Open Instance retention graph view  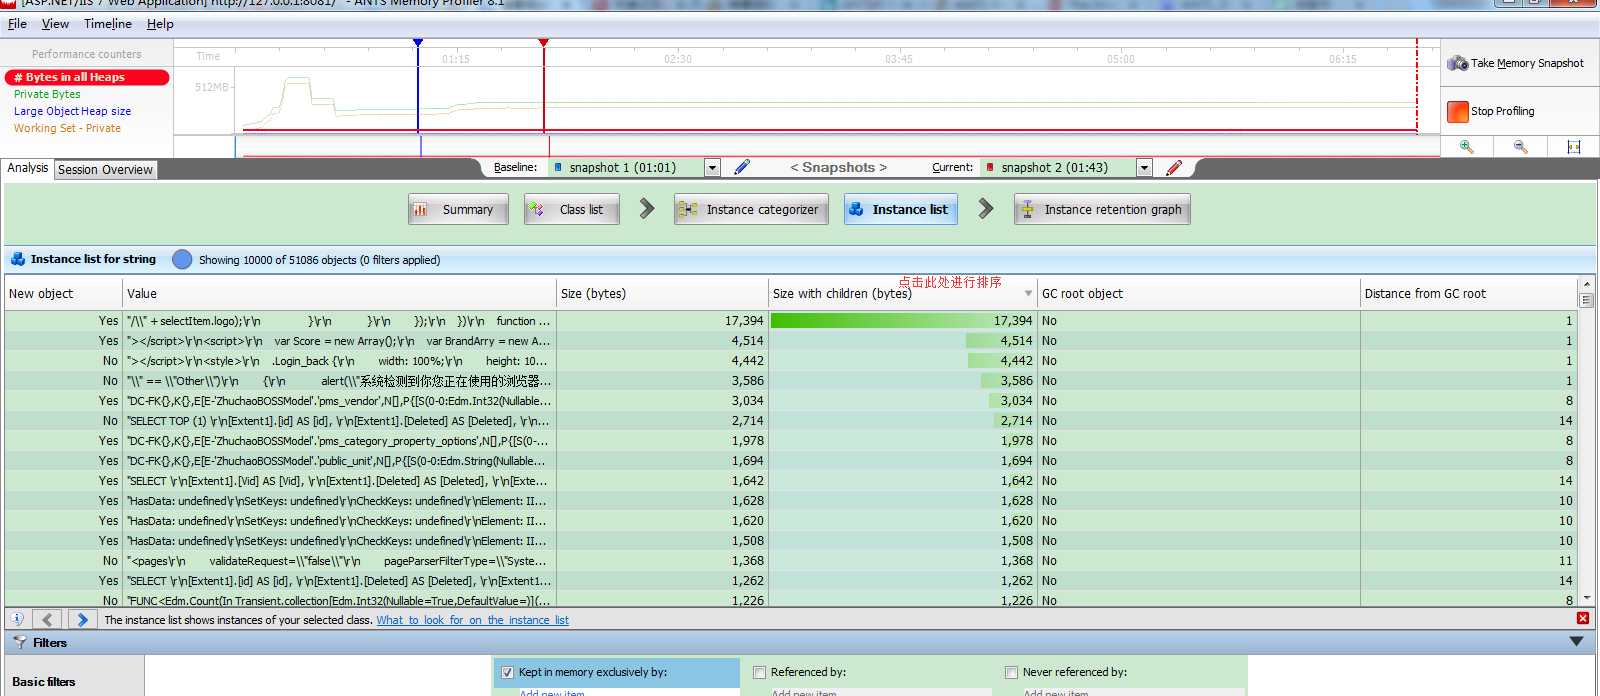(x=1102, y=210)
